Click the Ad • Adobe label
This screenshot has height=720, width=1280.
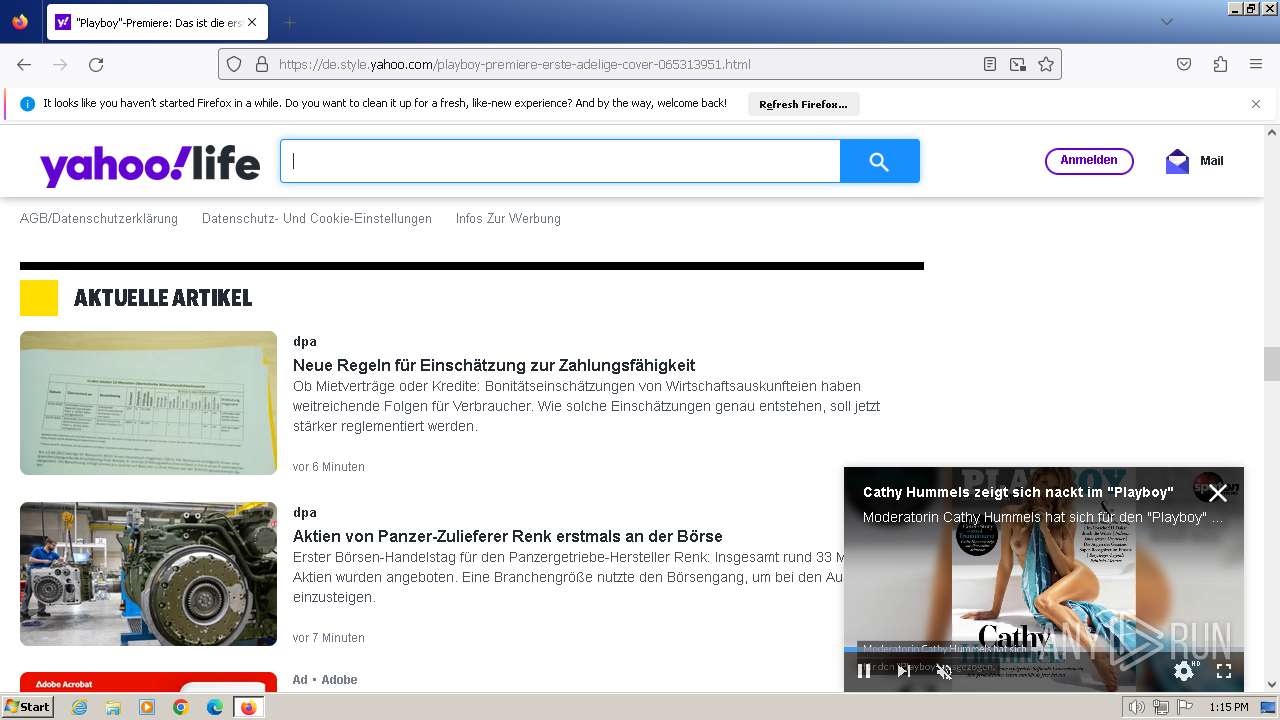(325, 680)
